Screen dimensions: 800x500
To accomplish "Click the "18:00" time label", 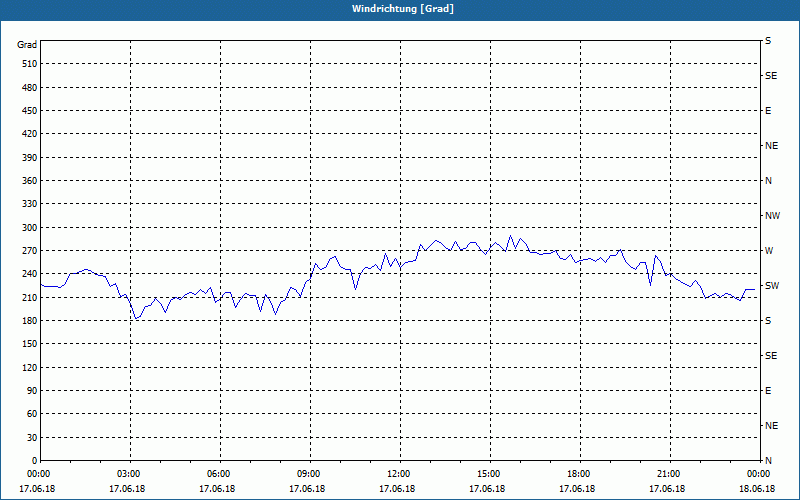I will [580, 474].
